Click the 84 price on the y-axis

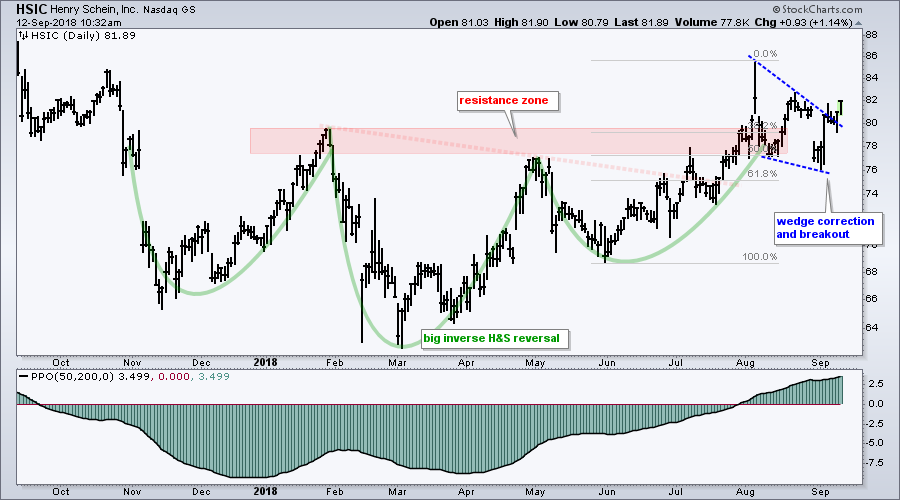[871, 77]
